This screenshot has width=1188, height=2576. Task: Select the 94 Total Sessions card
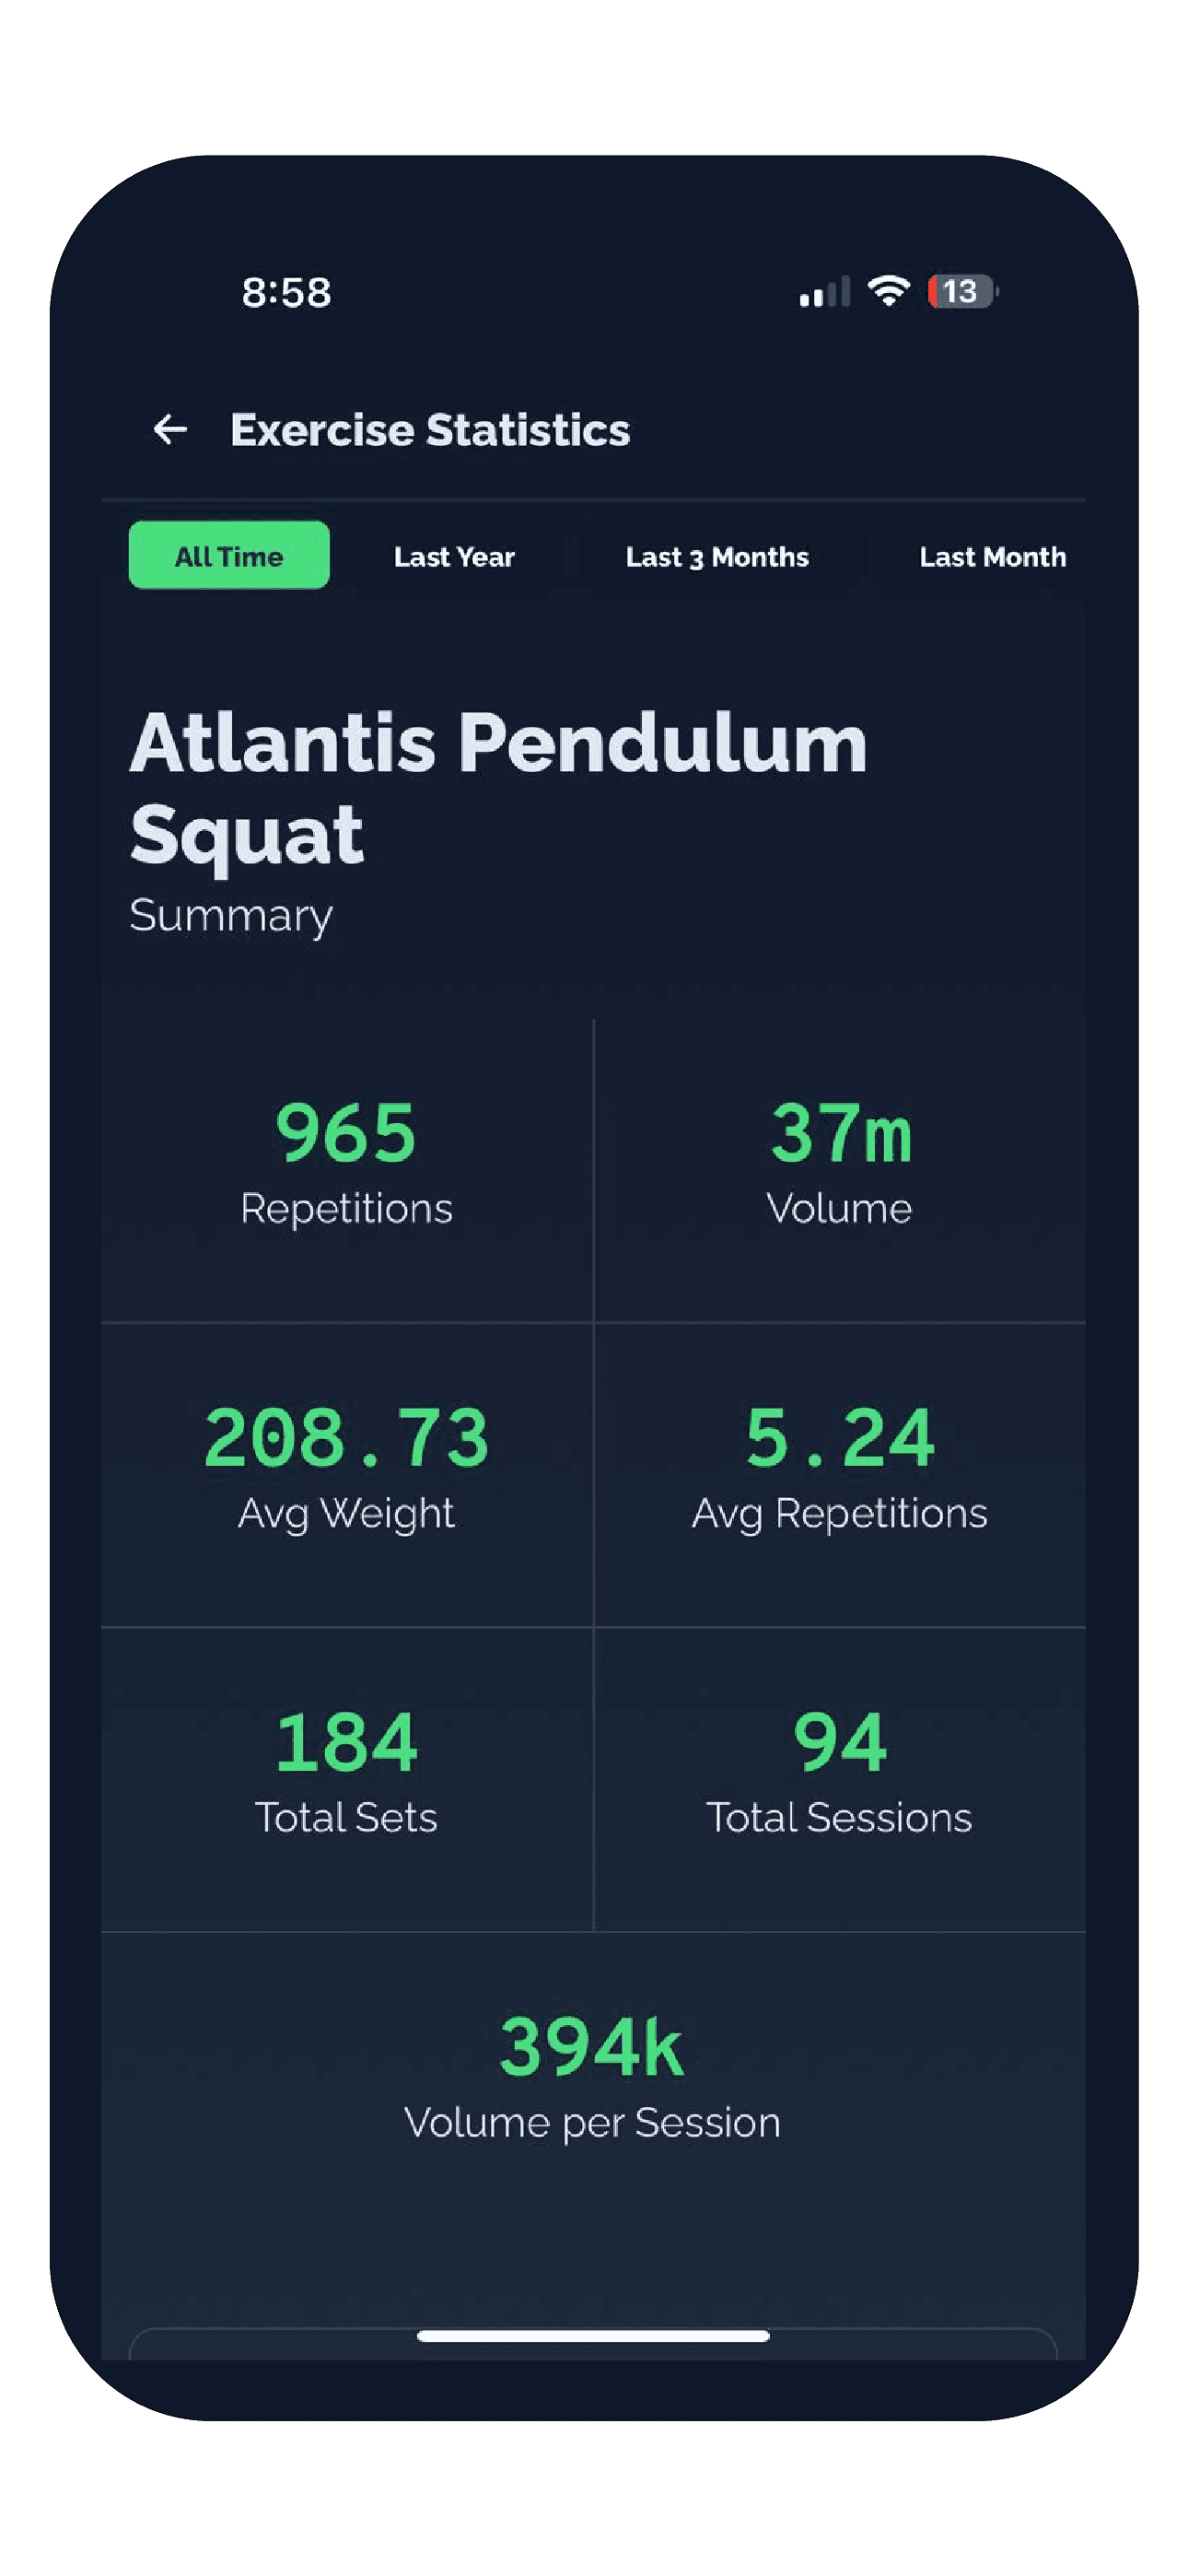click(x=840, y=1780)
